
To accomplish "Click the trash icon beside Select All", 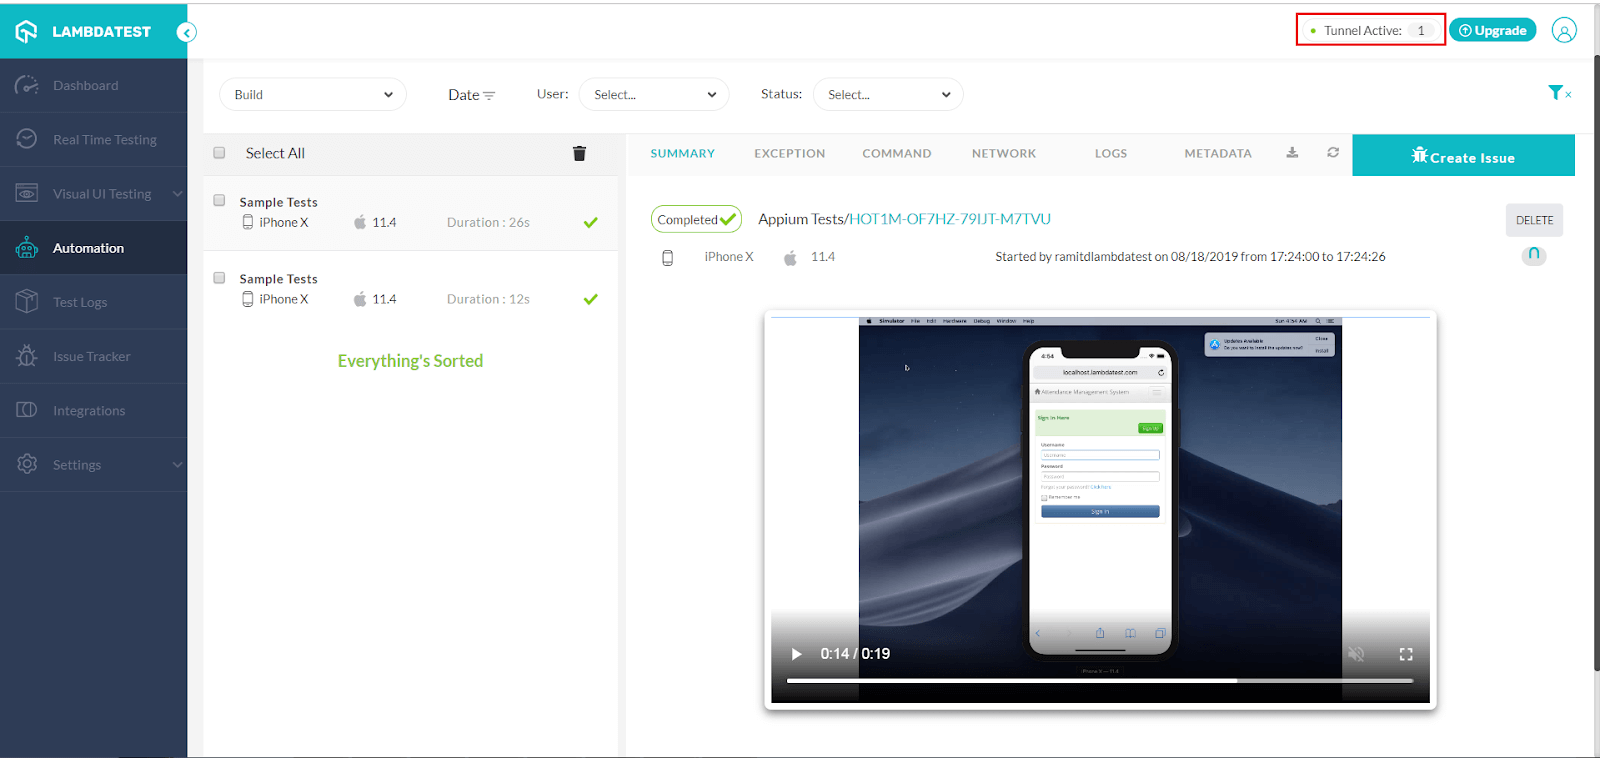I will pyautogui.click(x=579, y=153).
